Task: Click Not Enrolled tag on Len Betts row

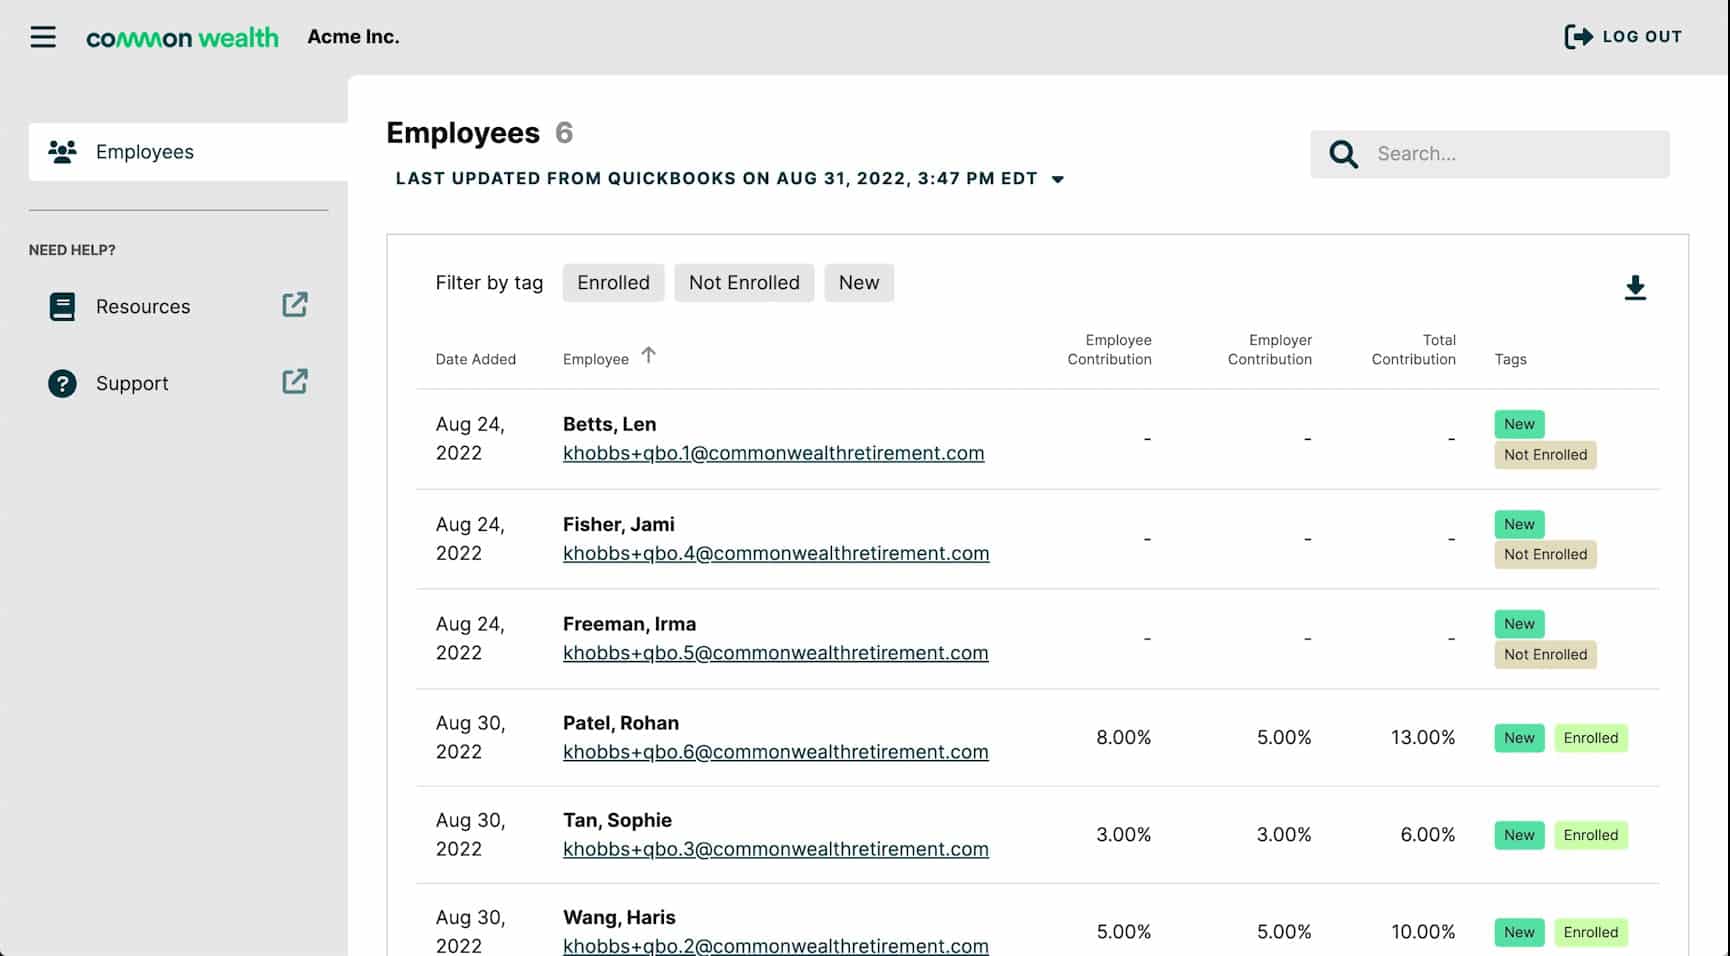Action: (x=1545, y=455)
